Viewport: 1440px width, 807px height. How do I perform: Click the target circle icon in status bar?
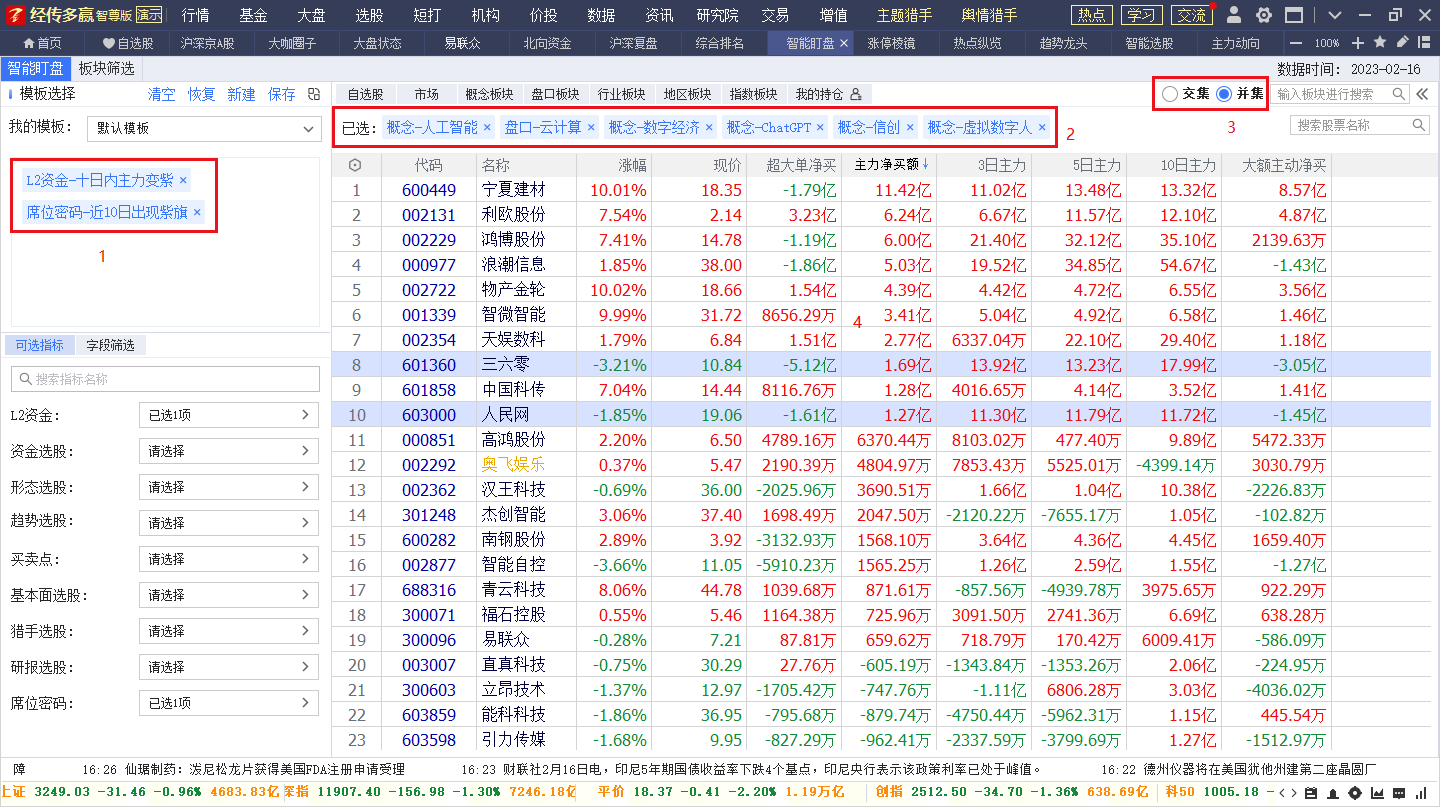click(x=1355, y=793)
